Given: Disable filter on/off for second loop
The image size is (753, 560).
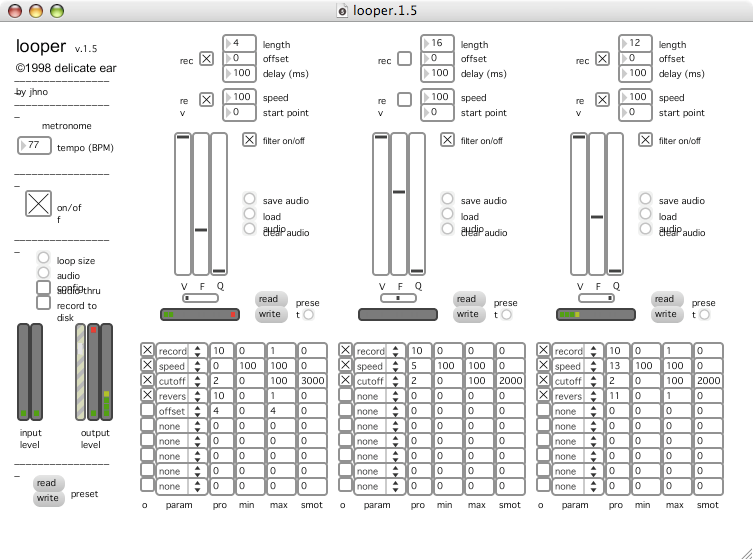Looking at the screenshot, I should click(447, 140).
